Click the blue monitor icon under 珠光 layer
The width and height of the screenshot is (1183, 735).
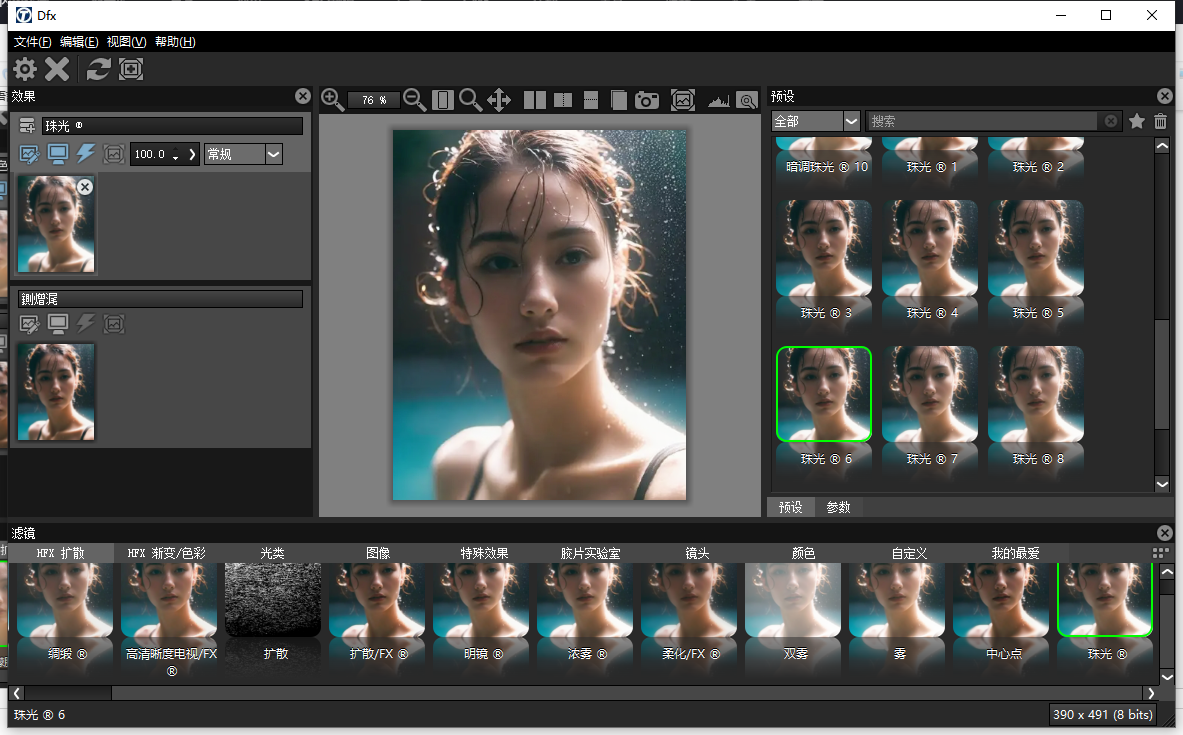pyautogui.click(x=58, y=154)
